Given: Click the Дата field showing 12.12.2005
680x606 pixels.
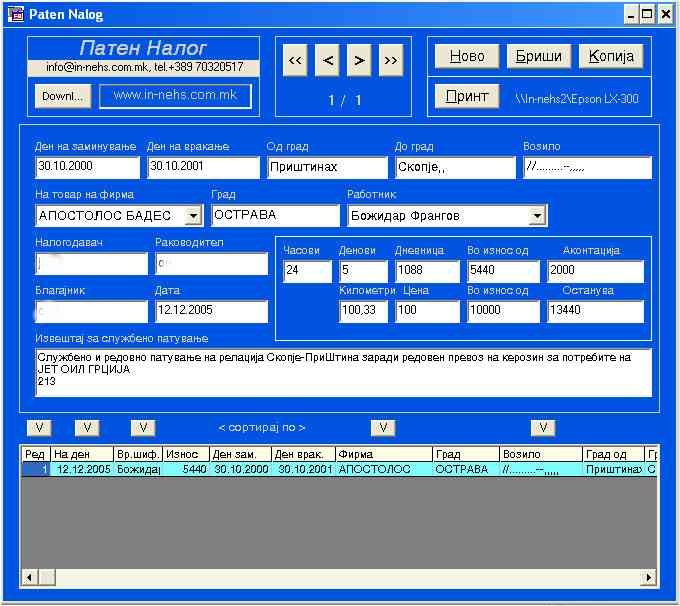Looking at the screenshot, I should click(212, 311).
